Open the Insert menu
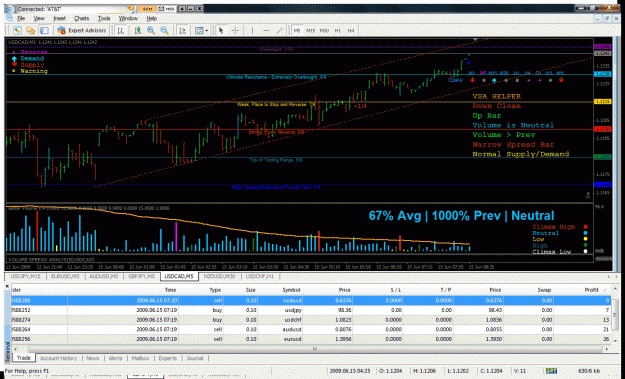The height and width of the screenshot is (379, 625). tap(59, 18)
